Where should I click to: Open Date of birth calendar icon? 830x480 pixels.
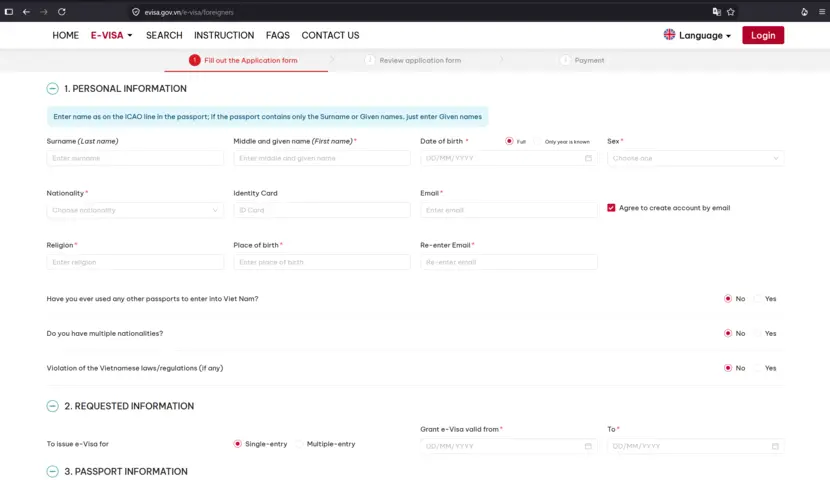[x=588, y=158]
